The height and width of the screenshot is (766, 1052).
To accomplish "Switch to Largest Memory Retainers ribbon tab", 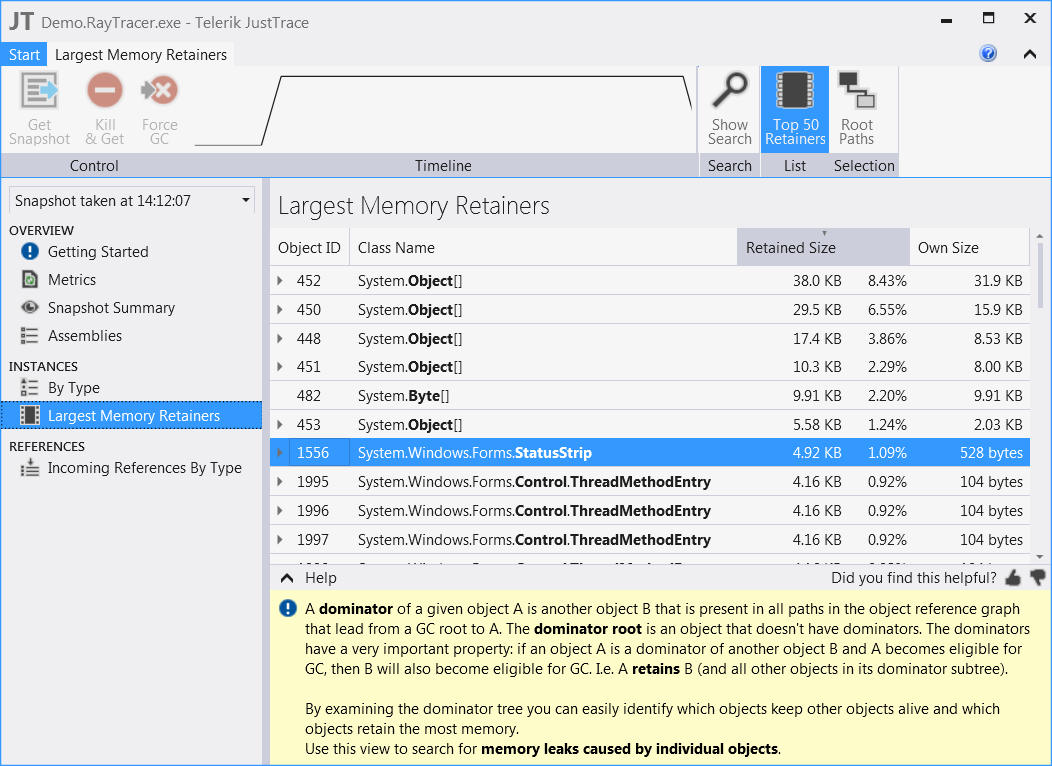I will pos(141,54).
